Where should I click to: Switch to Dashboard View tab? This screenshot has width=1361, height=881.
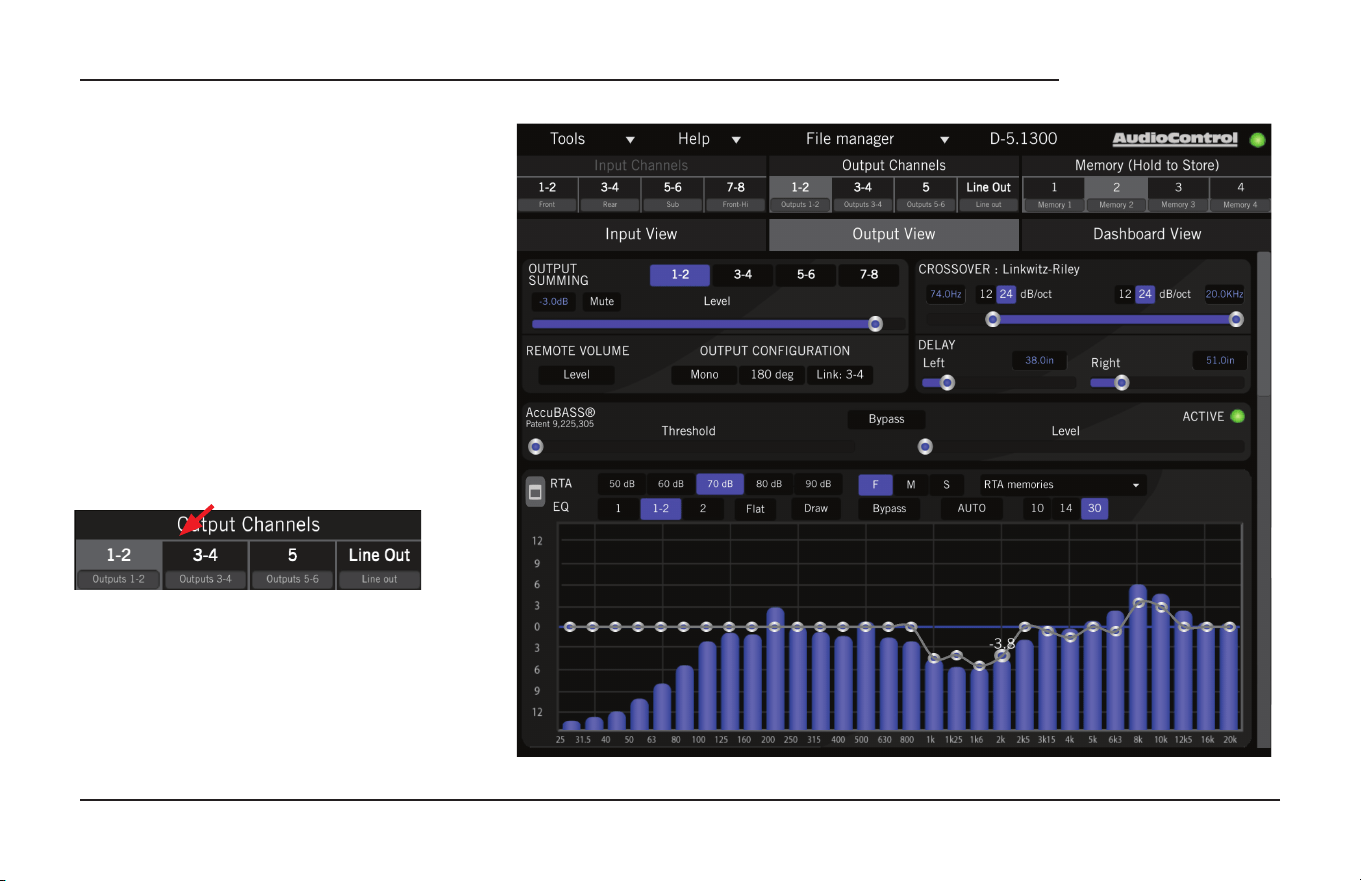(1146, 234)
